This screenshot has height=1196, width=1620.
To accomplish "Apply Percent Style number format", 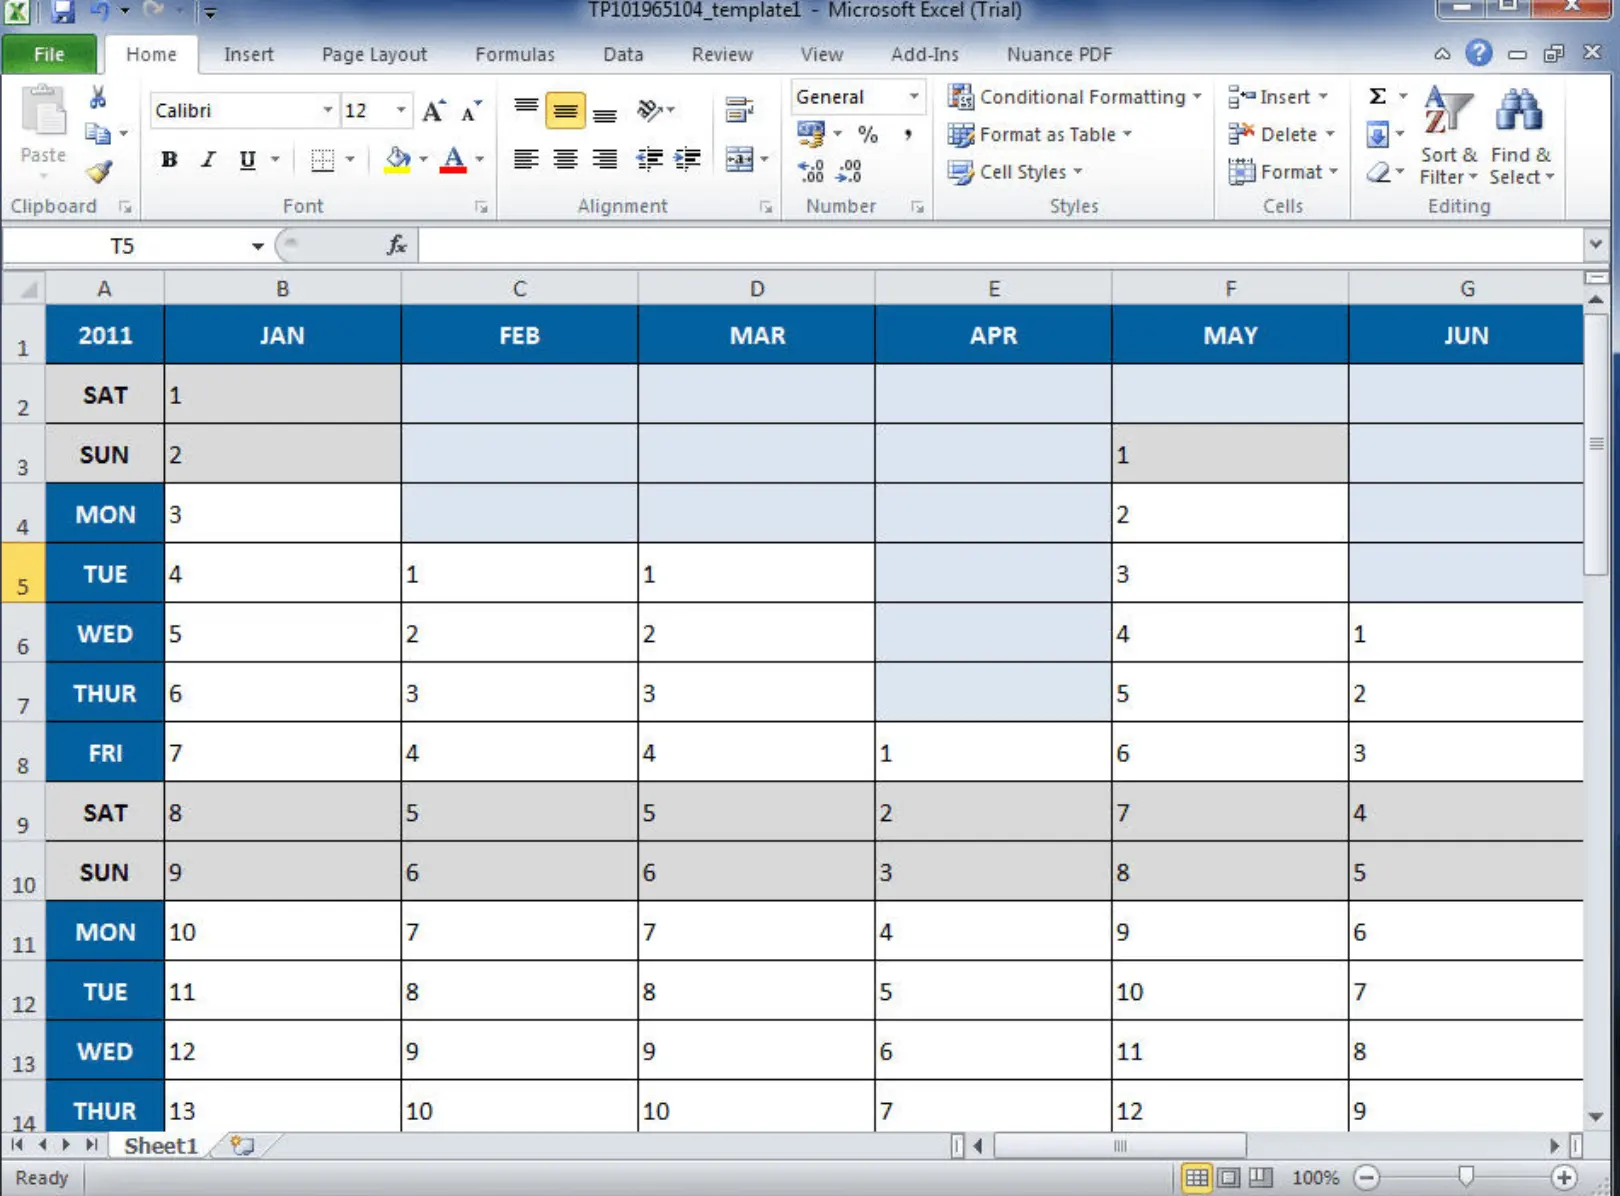I will click(x=867, y=134).
